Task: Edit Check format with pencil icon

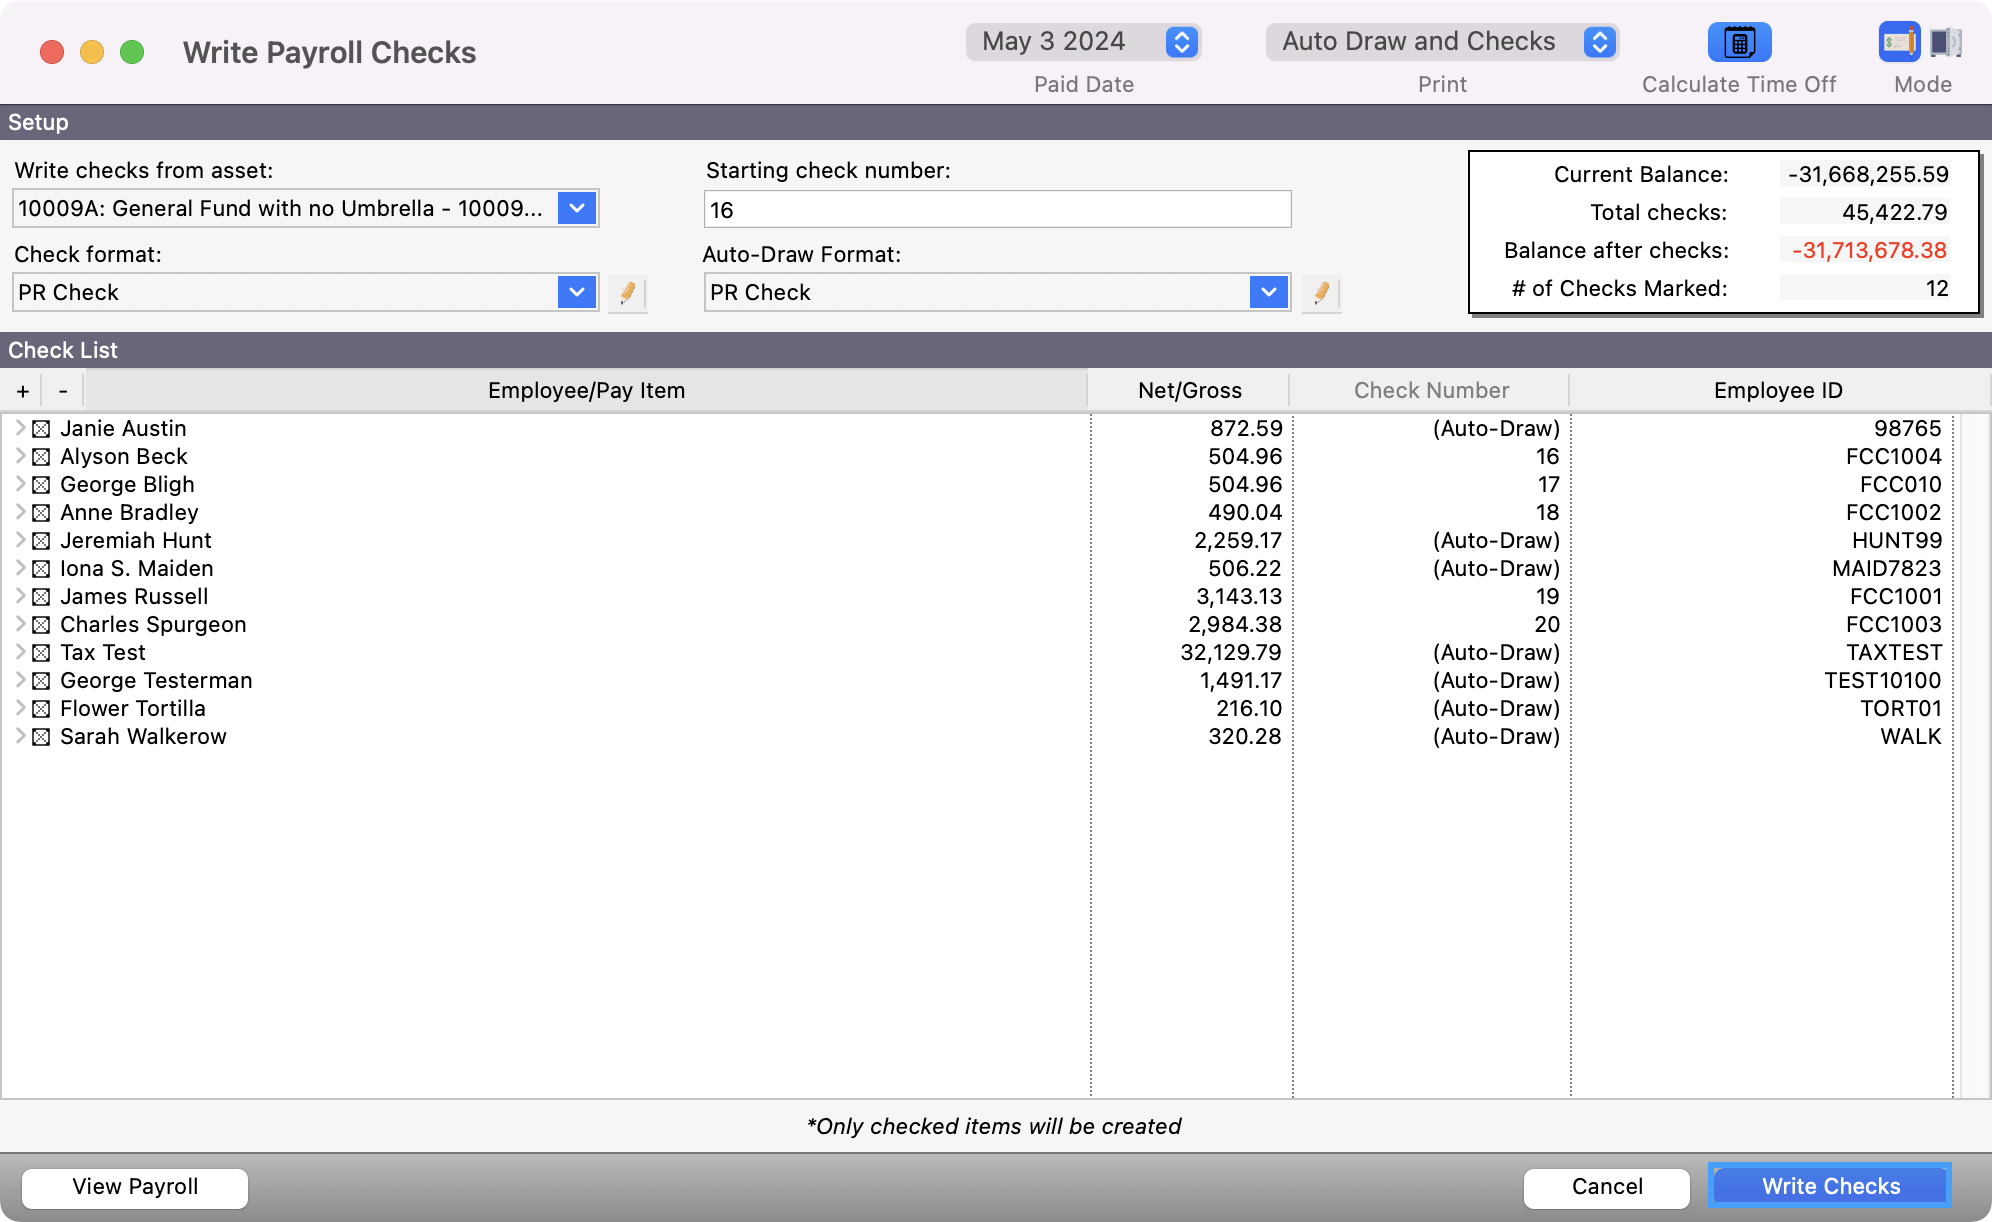Action: (x=627, y=293)
